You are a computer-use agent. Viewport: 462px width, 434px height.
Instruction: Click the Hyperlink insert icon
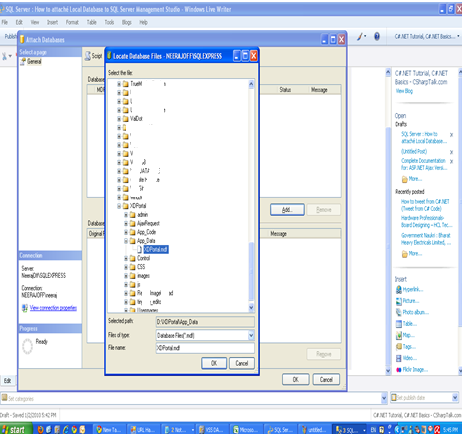click(399, 289)
